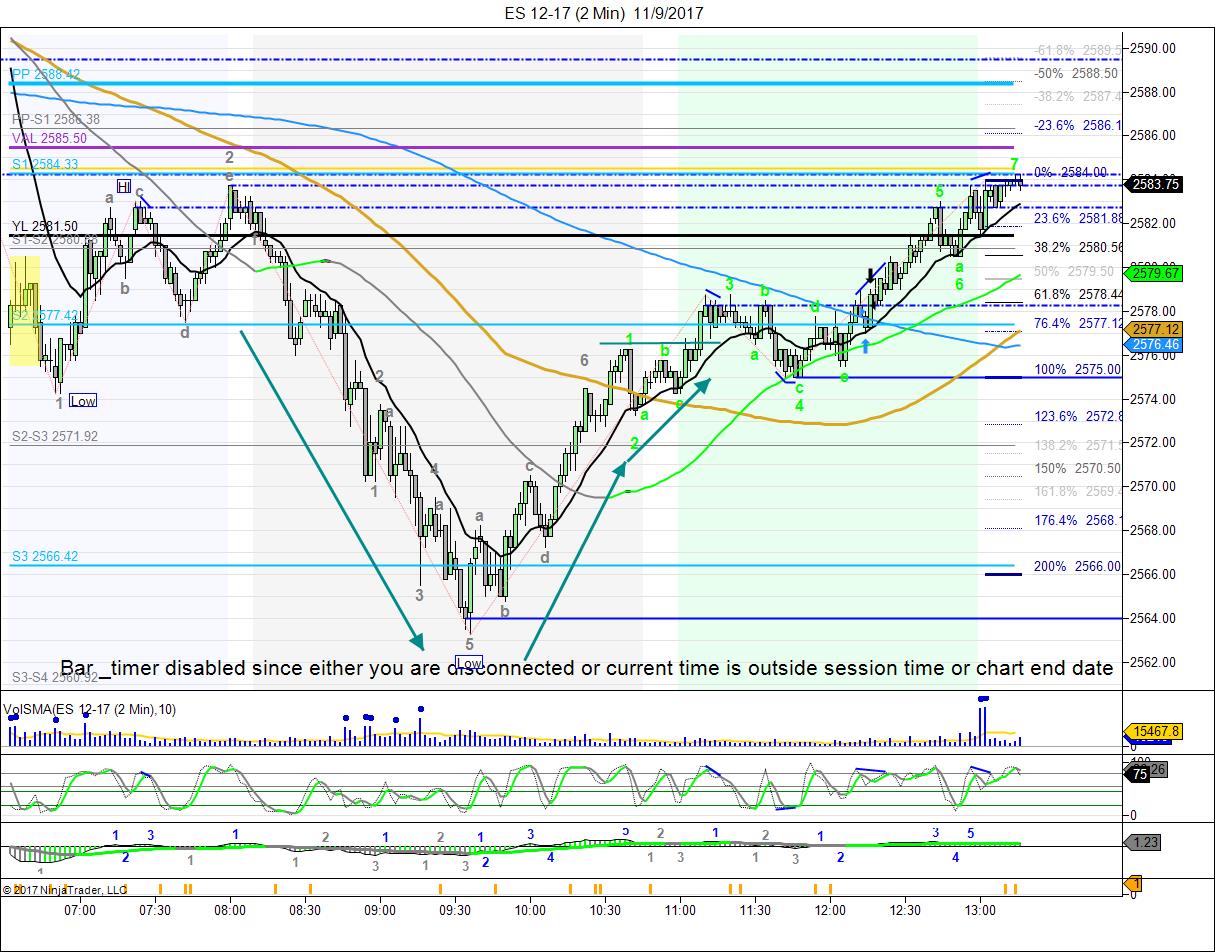Click the 2572.00 price axis label

[1154, 442]
